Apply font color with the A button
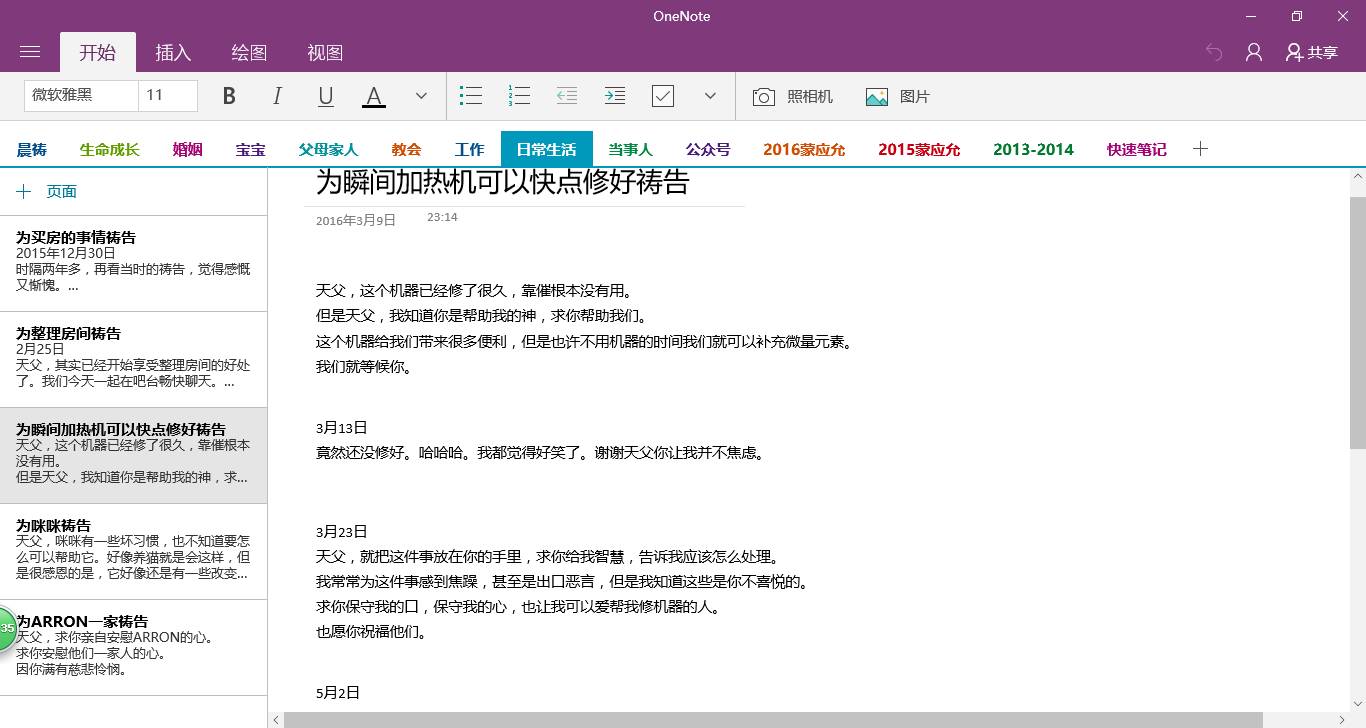This screenshot has height=728, width=1366. (373, 96)
